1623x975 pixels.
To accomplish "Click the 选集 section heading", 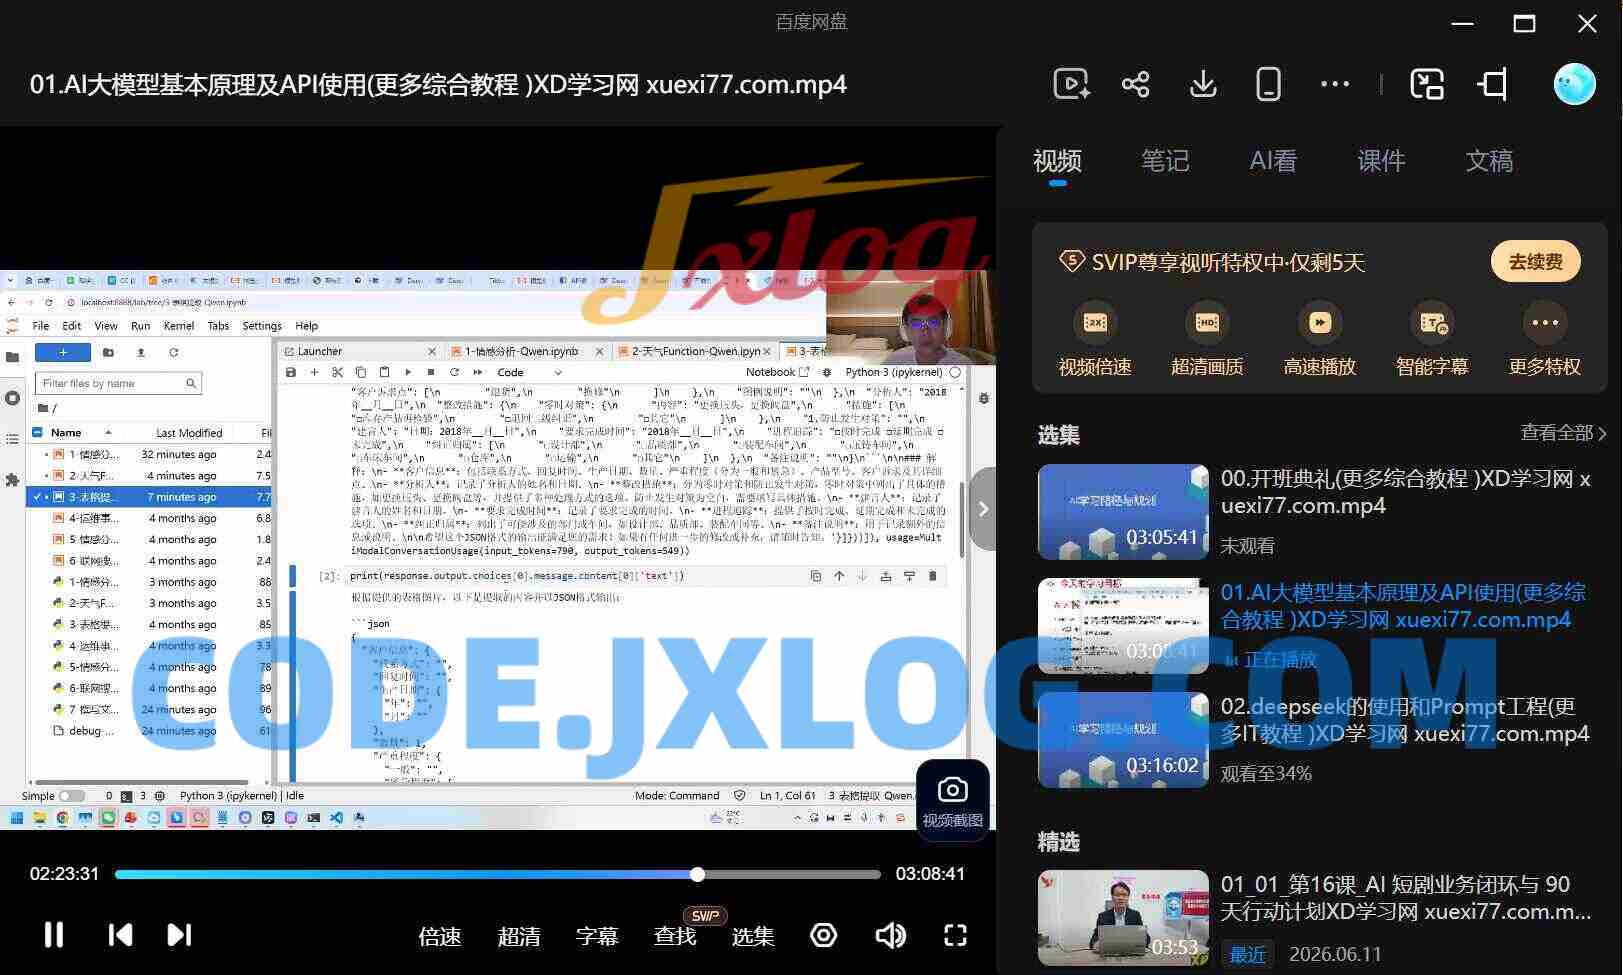I will pos(1059,435).
